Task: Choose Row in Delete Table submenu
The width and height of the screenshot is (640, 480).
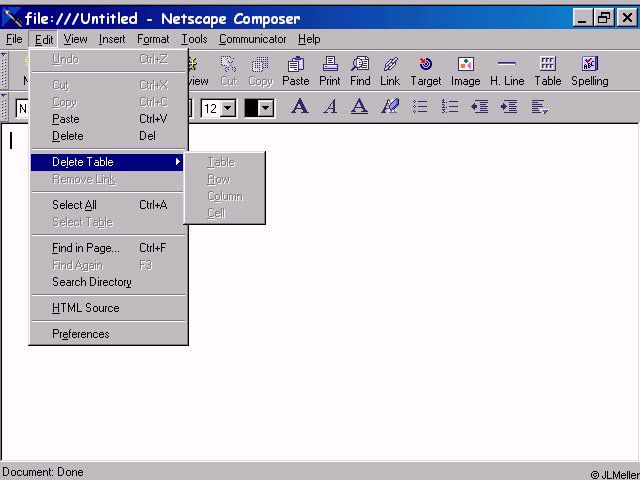Action: [x=225, y=179]
